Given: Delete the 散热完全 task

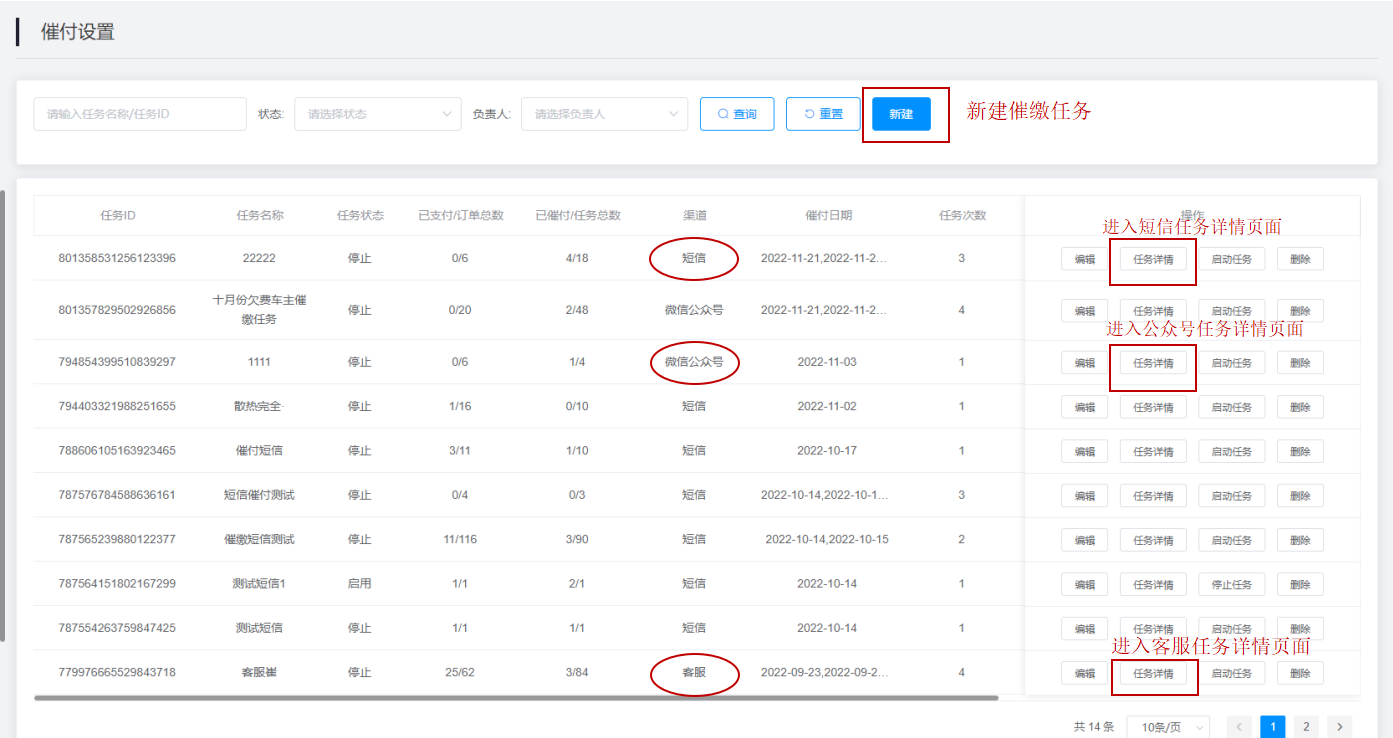Looking at the screenshot, I should click(x=1299, y=407).
